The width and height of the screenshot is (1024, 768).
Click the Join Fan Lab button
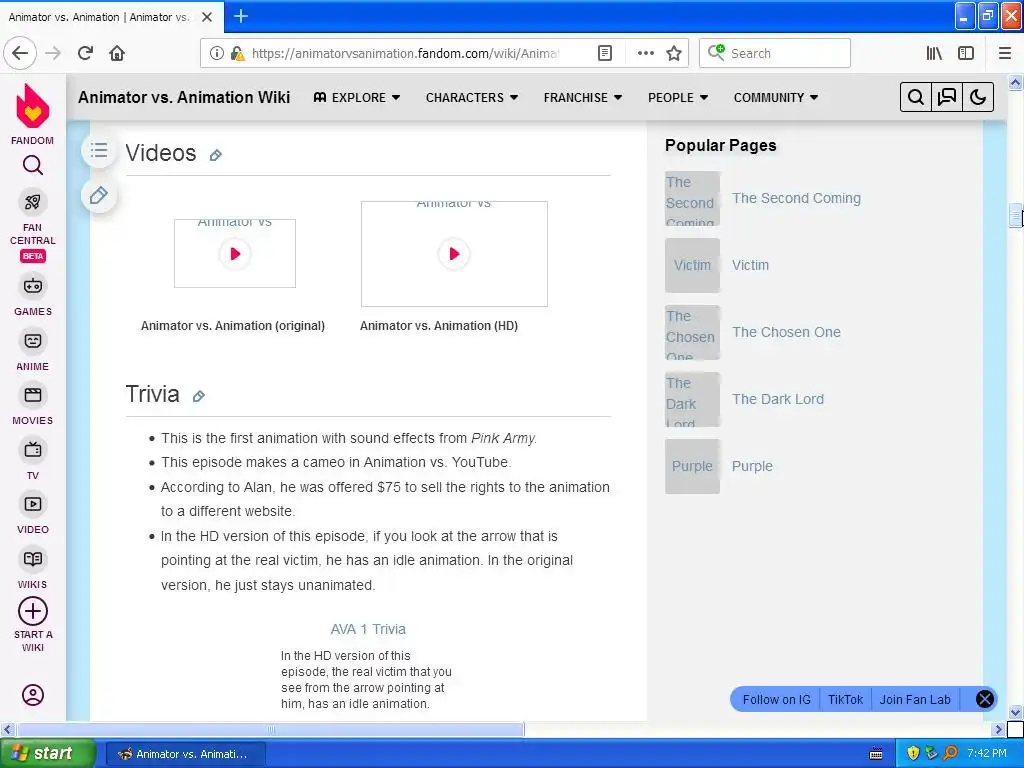pos(915,699)
